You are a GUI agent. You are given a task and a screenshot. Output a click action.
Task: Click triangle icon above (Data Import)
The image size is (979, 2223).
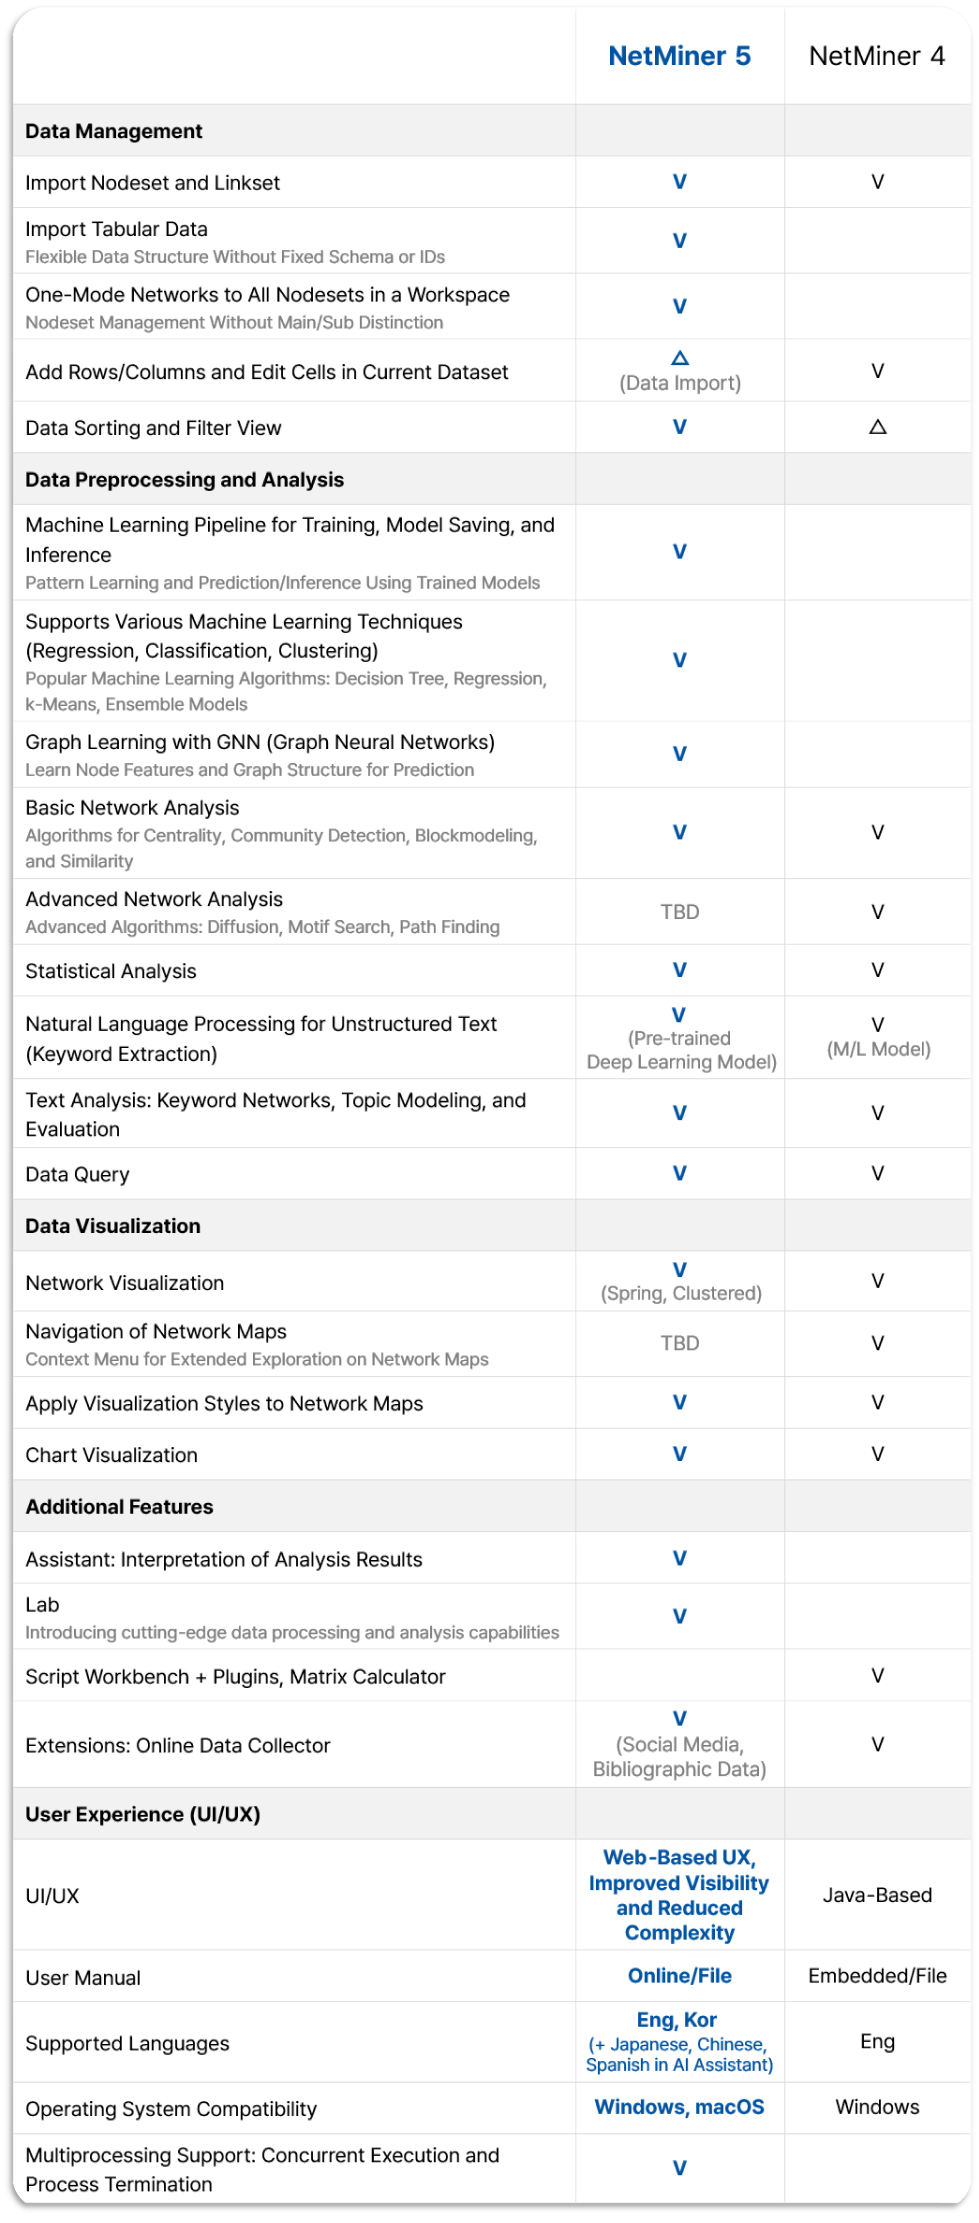pos(680,358)
